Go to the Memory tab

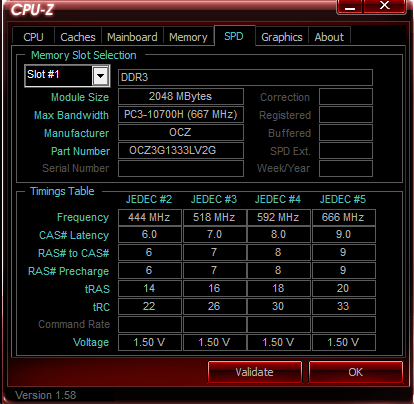[x=188, y=37]
